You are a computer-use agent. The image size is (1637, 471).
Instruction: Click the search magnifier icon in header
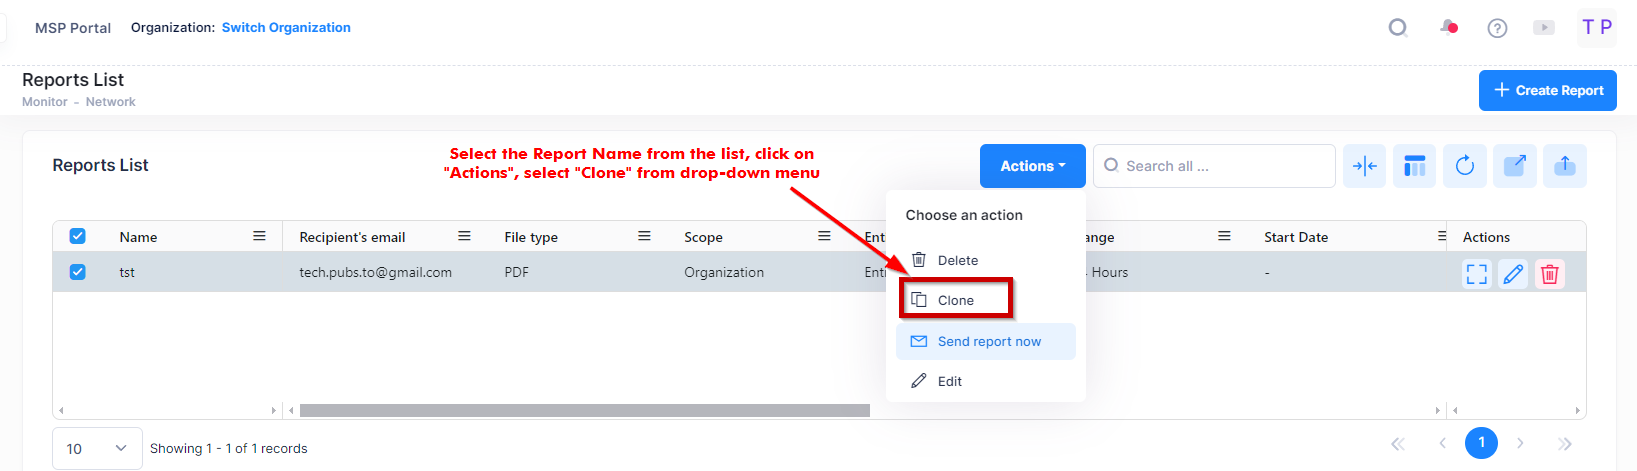tap(1398, 28)
